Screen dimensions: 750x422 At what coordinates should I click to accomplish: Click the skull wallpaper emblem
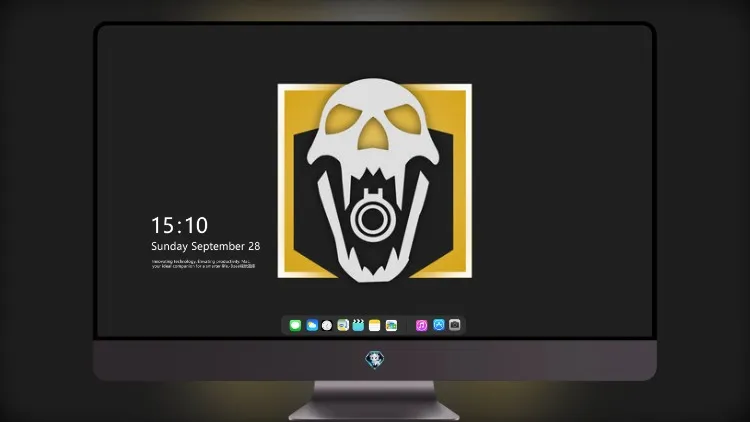tap(375, 180)
